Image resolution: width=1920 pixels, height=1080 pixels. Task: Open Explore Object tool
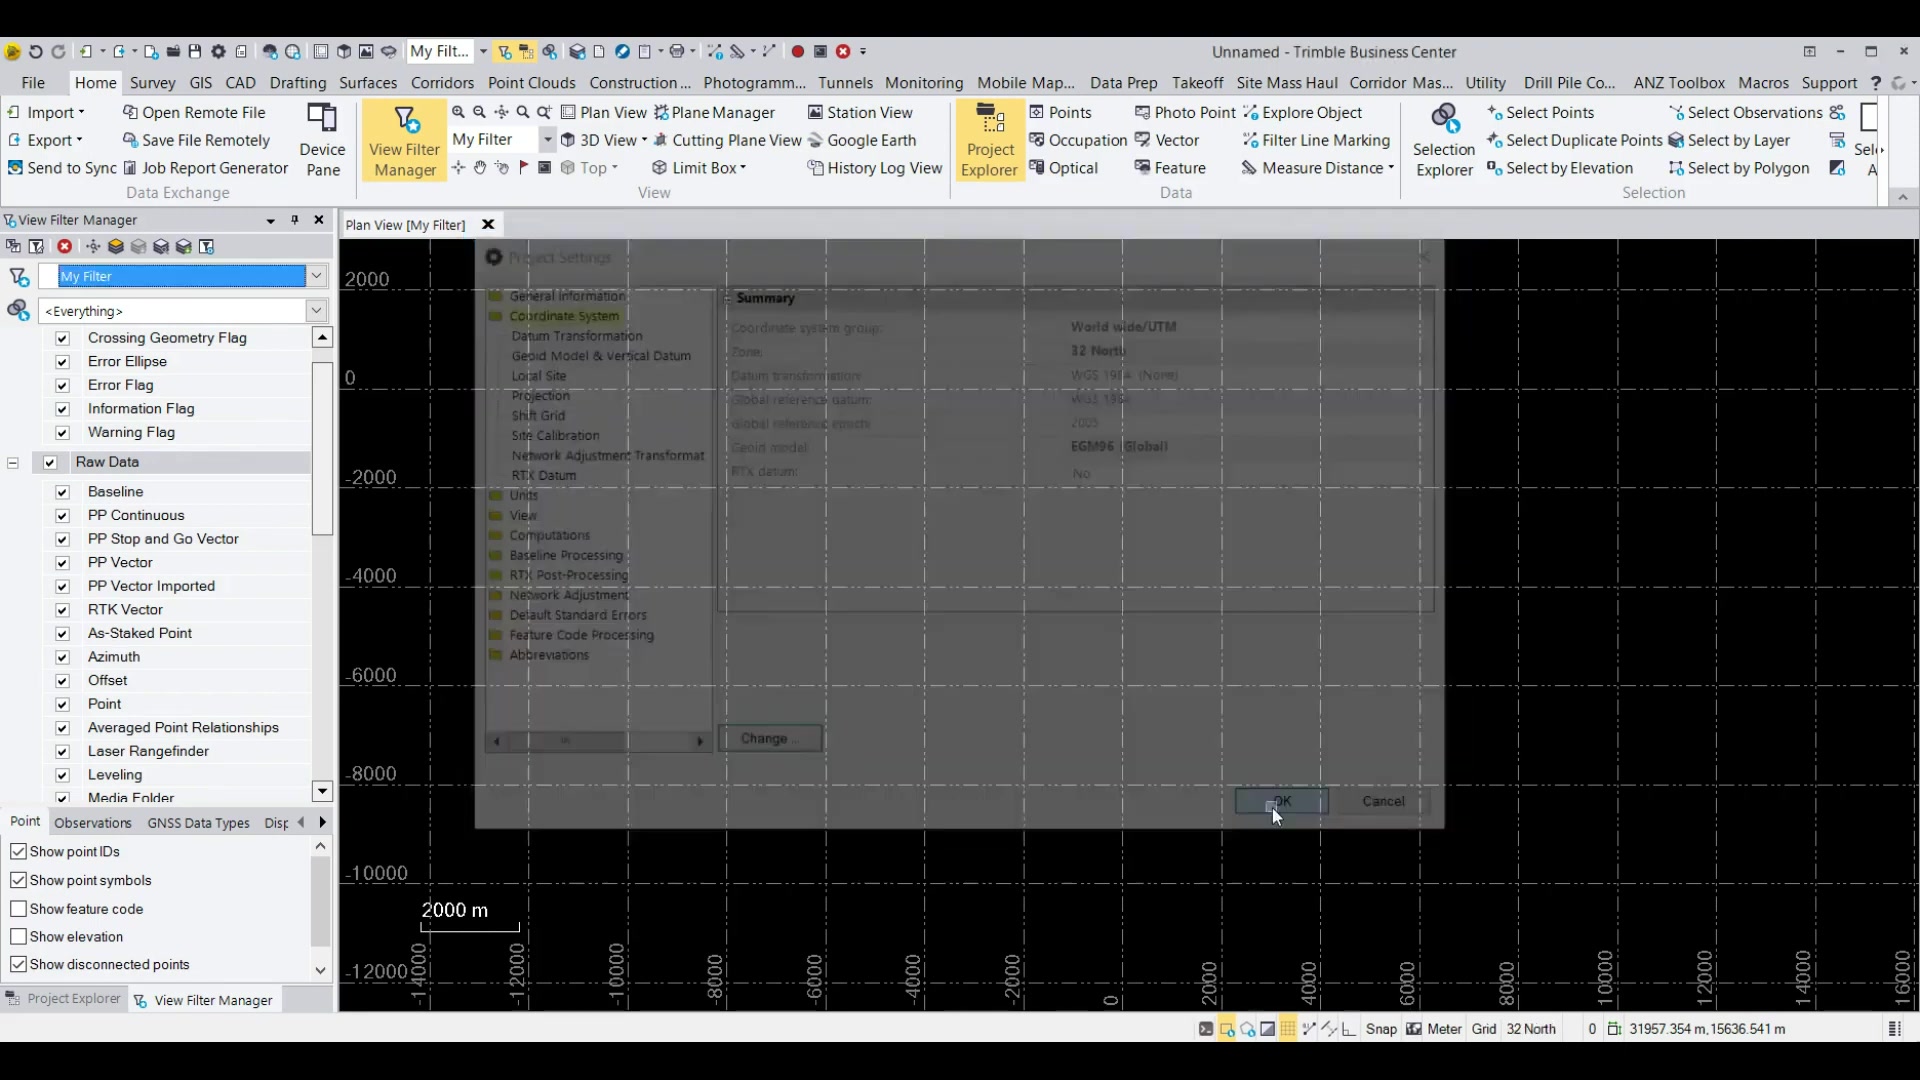tap(1302, 113)
